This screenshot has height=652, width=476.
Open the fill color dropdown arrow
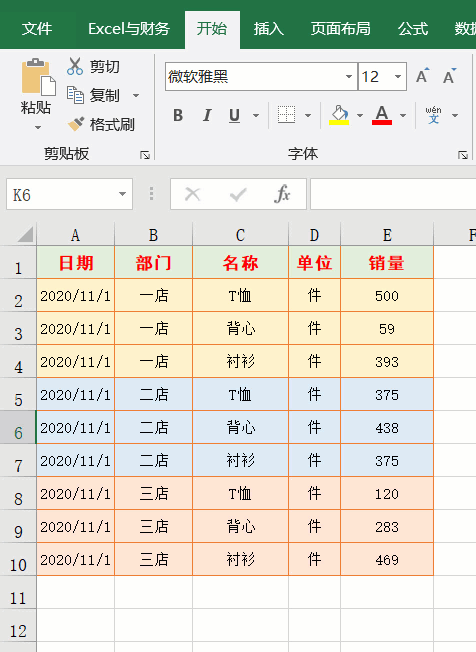360,115
